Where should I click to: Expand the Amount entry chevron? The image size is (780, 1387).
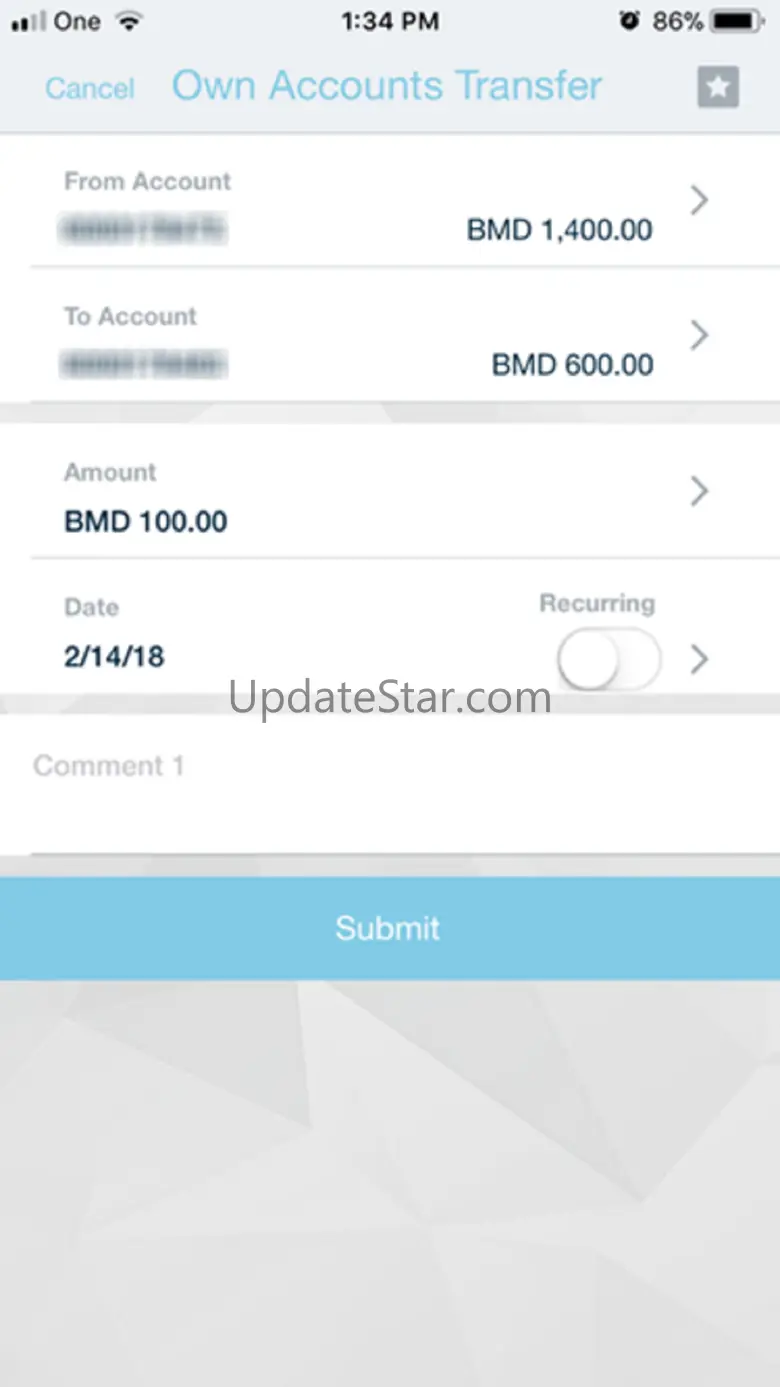pyautogui.click(x=700, y=491)
